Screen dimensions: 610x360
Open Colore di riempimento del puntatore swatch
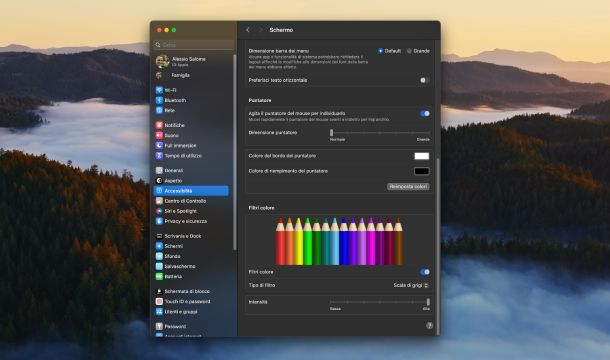(x=422, y=171)
